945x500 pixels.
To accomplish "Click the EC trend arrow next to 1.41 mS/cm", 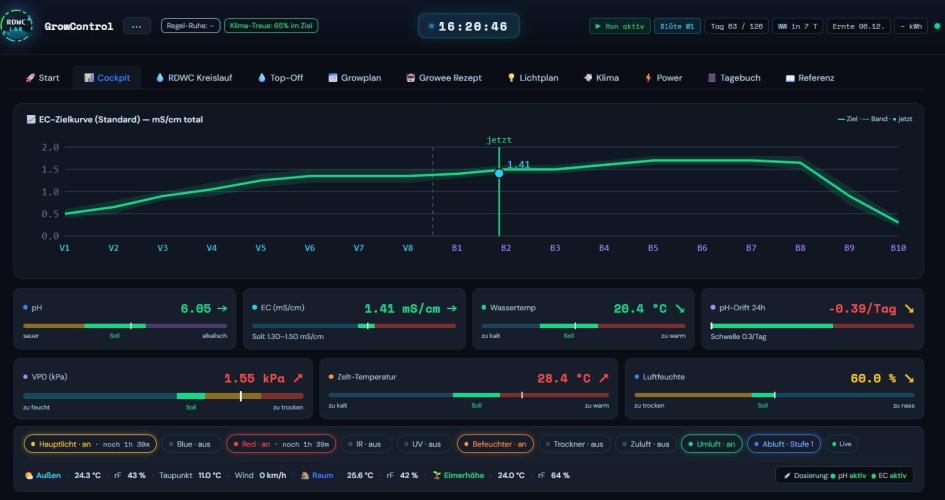I will 451,308.
